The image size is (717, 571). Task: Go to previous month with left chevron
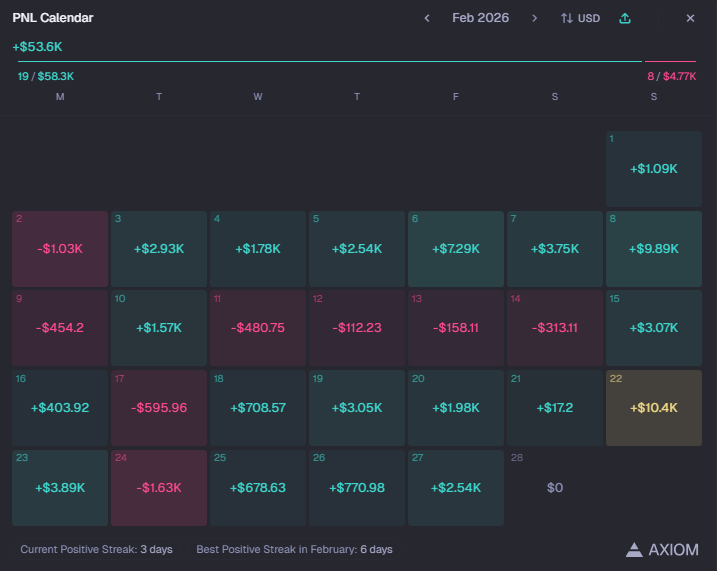[427, 18]
